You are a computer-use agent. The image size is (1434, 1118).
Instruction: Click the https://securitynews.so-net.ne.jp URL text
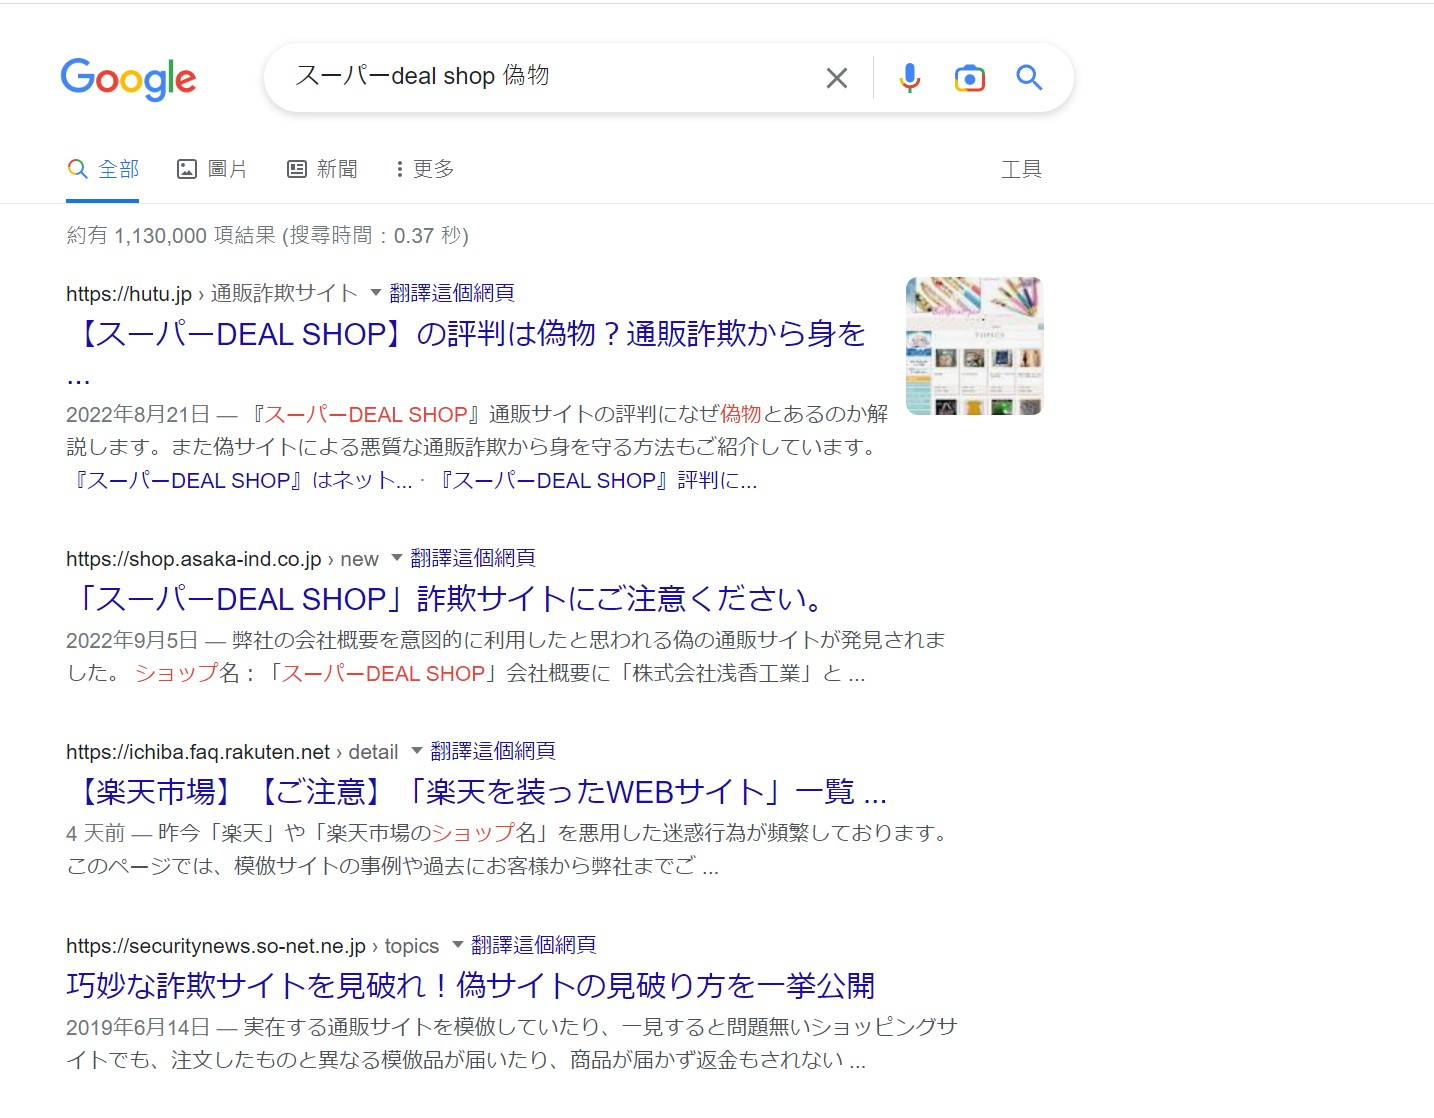click(x=216, y=946)
